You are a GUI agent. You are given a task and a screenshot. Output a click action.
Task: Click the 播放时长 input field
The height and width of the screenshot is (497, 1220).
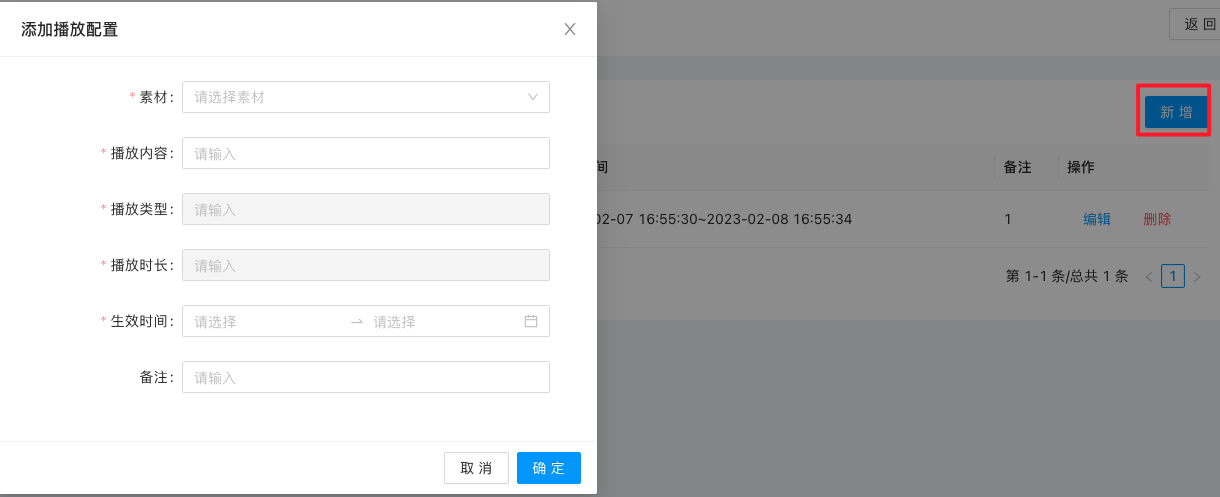(365, 265)
